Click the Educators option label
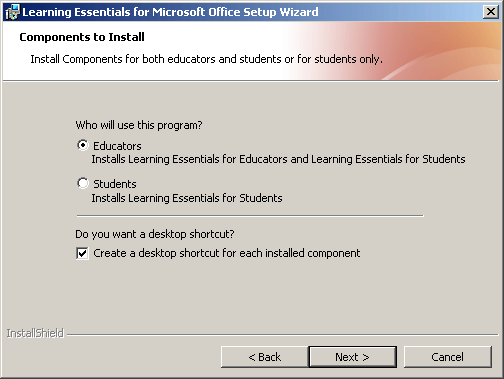The image size is (504, 379). (x=117, y=146)
